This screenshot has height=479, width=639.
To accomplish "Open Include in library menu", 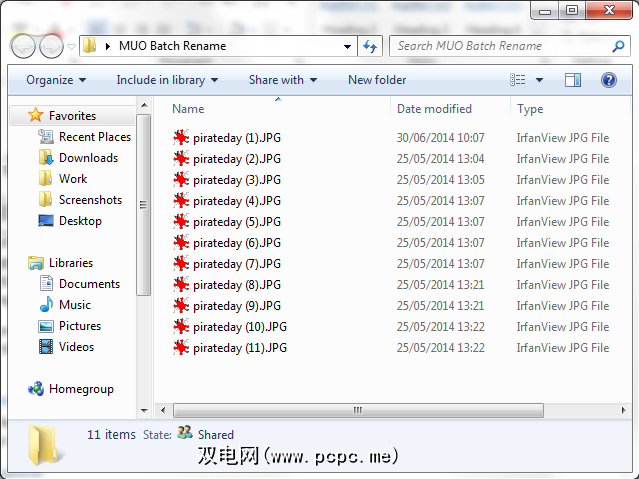I will [167, 80].
